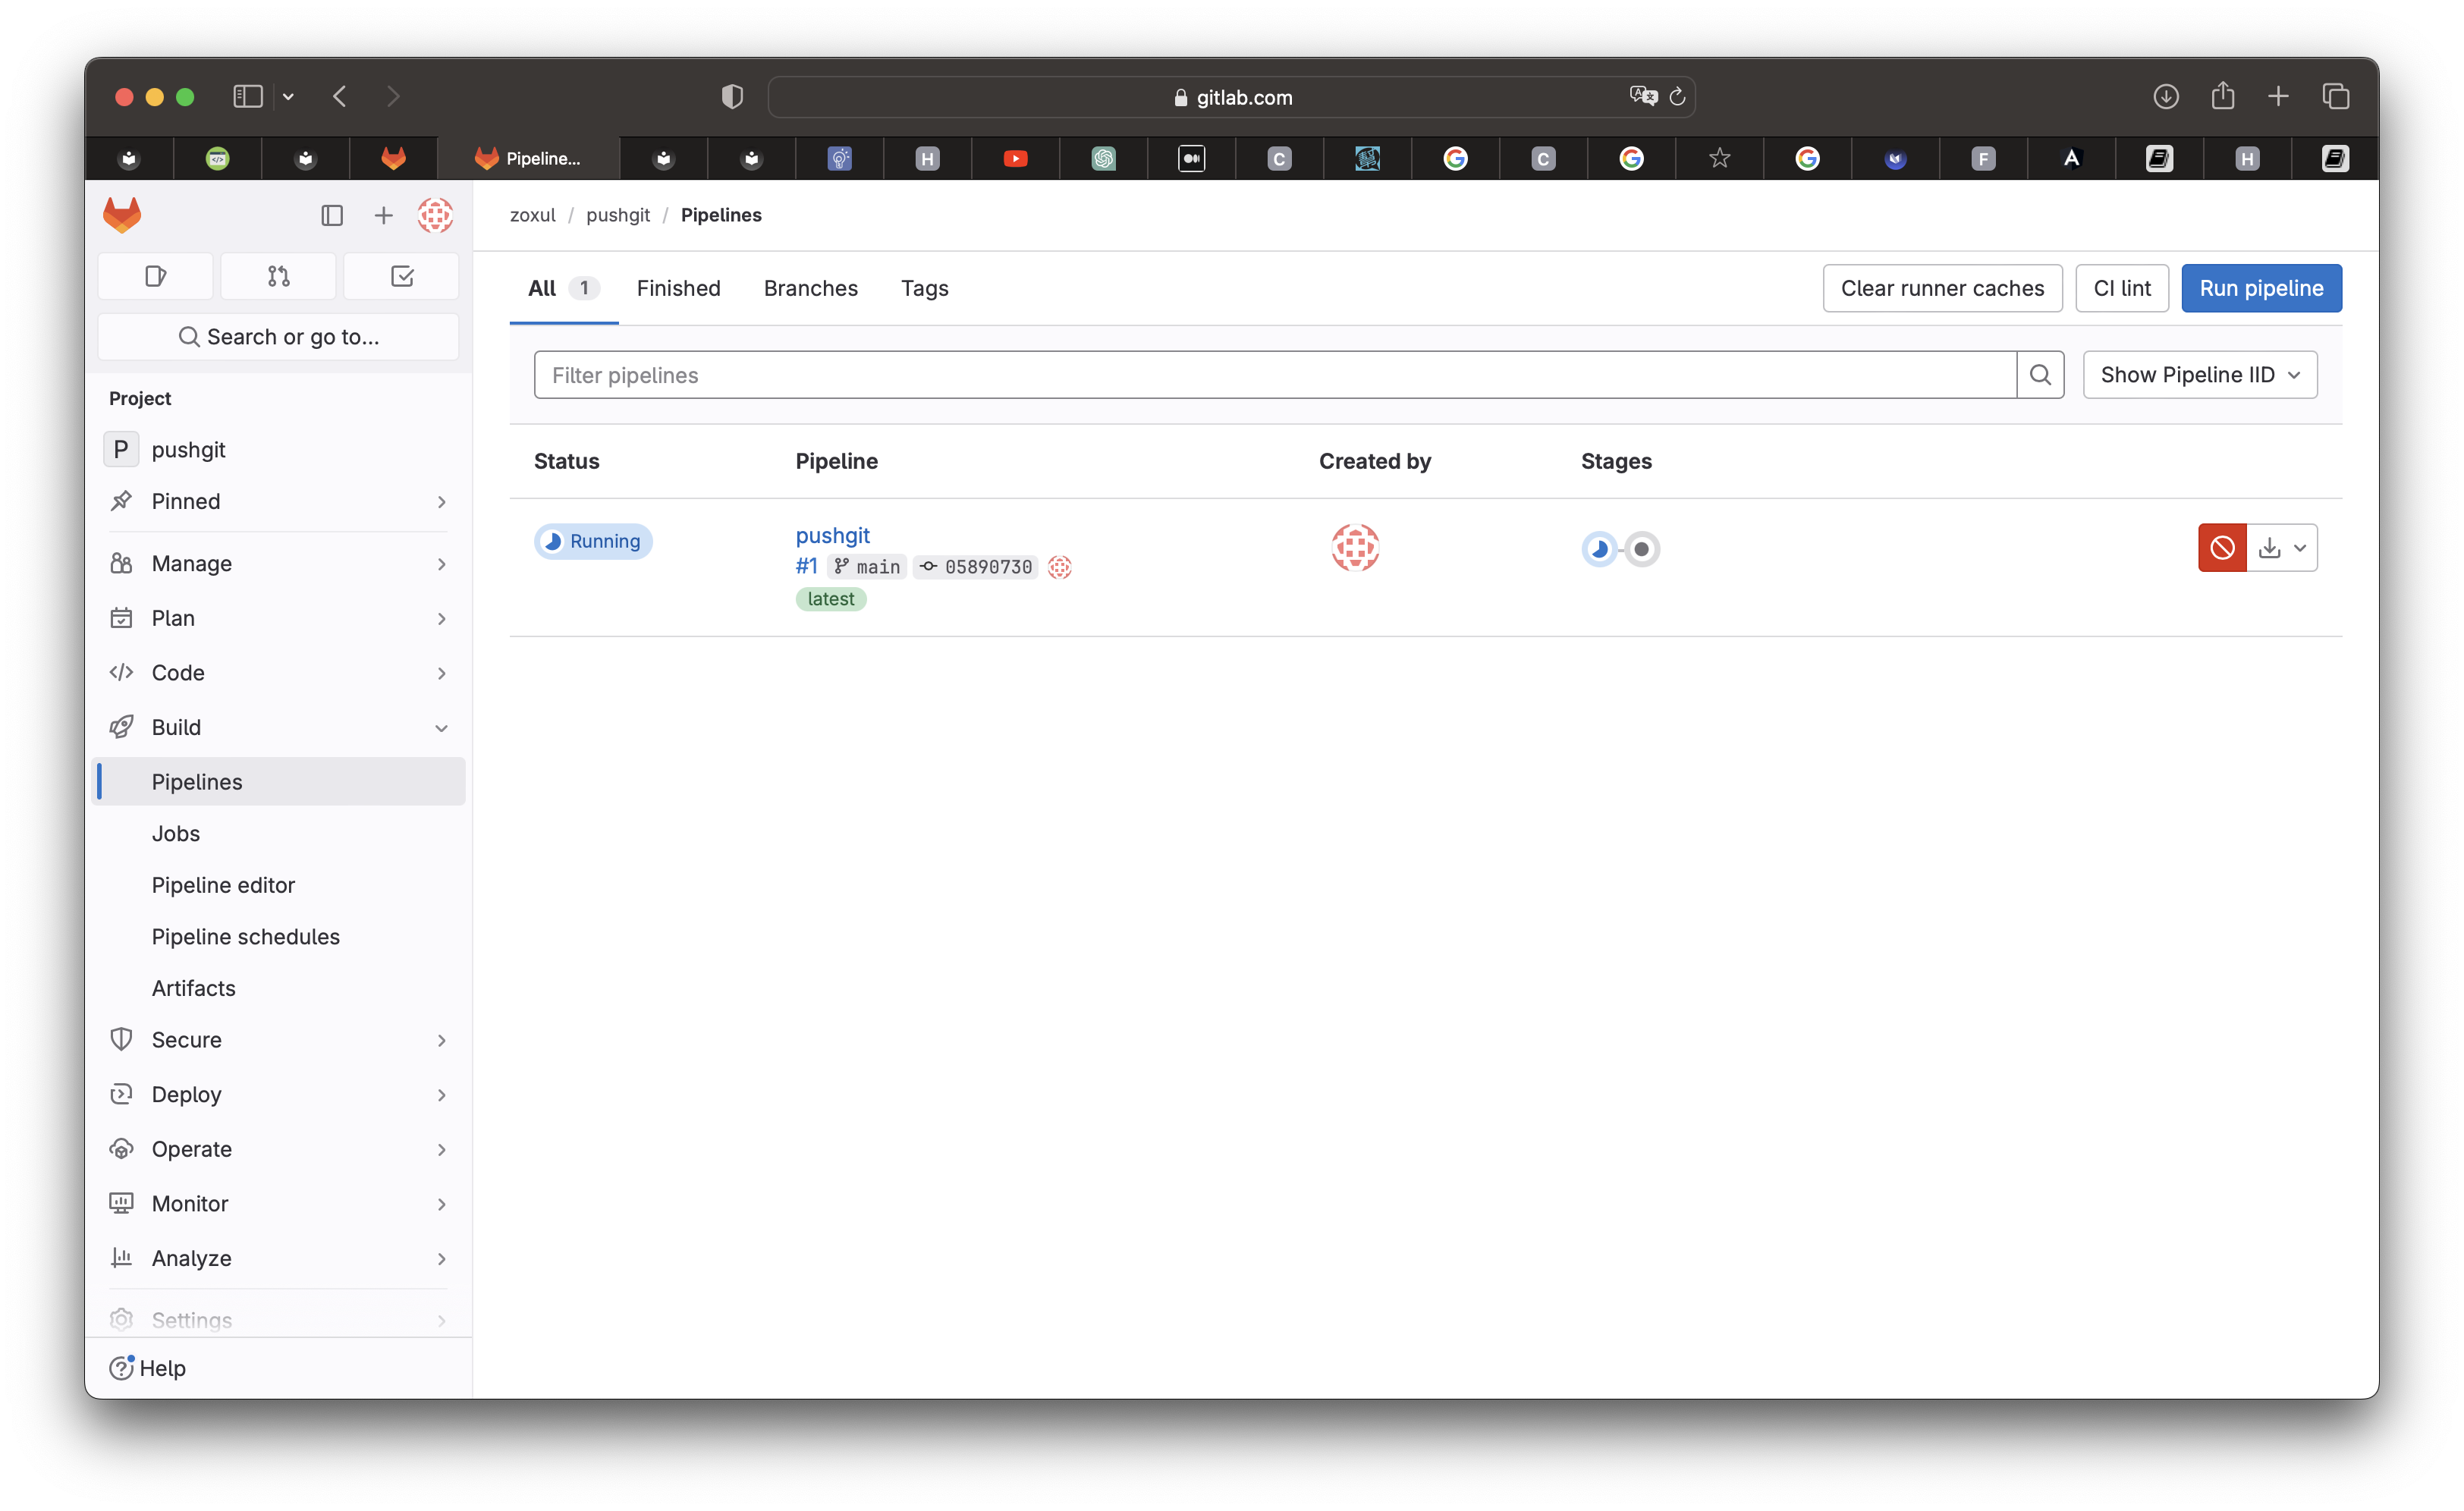Click the search magnifier in pipeline filter
Viewport: 2464px width, 1511px height.
click(2040, 375)
